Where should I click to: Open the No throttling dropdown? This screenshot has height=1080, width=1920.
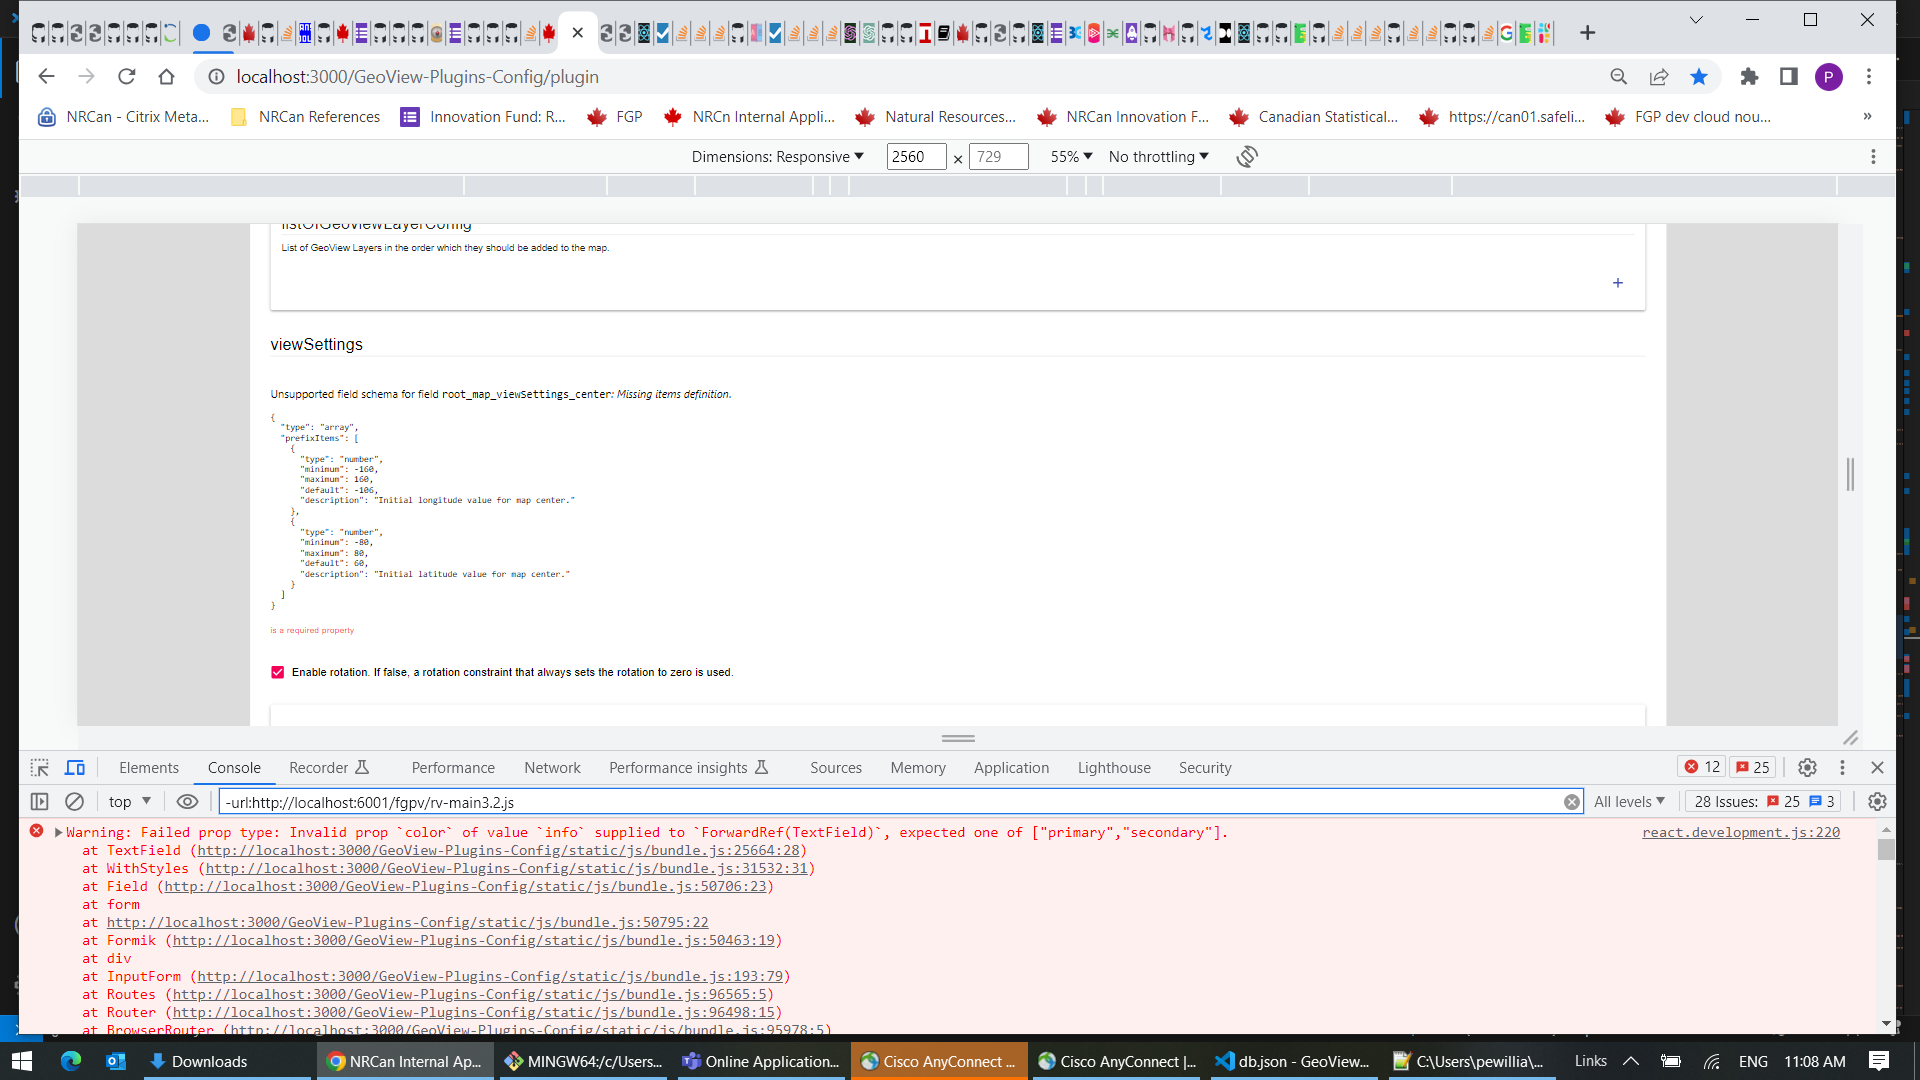(1157, 156)
